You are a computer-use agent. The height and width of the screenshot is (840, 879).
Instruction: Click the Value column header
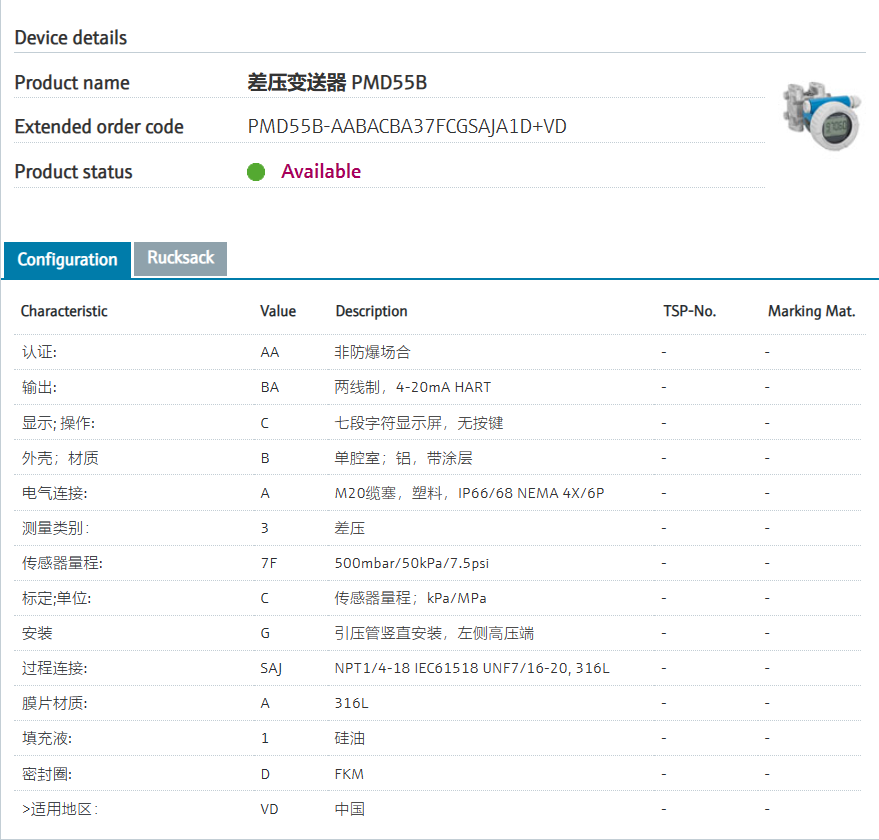tap(278, 311)
